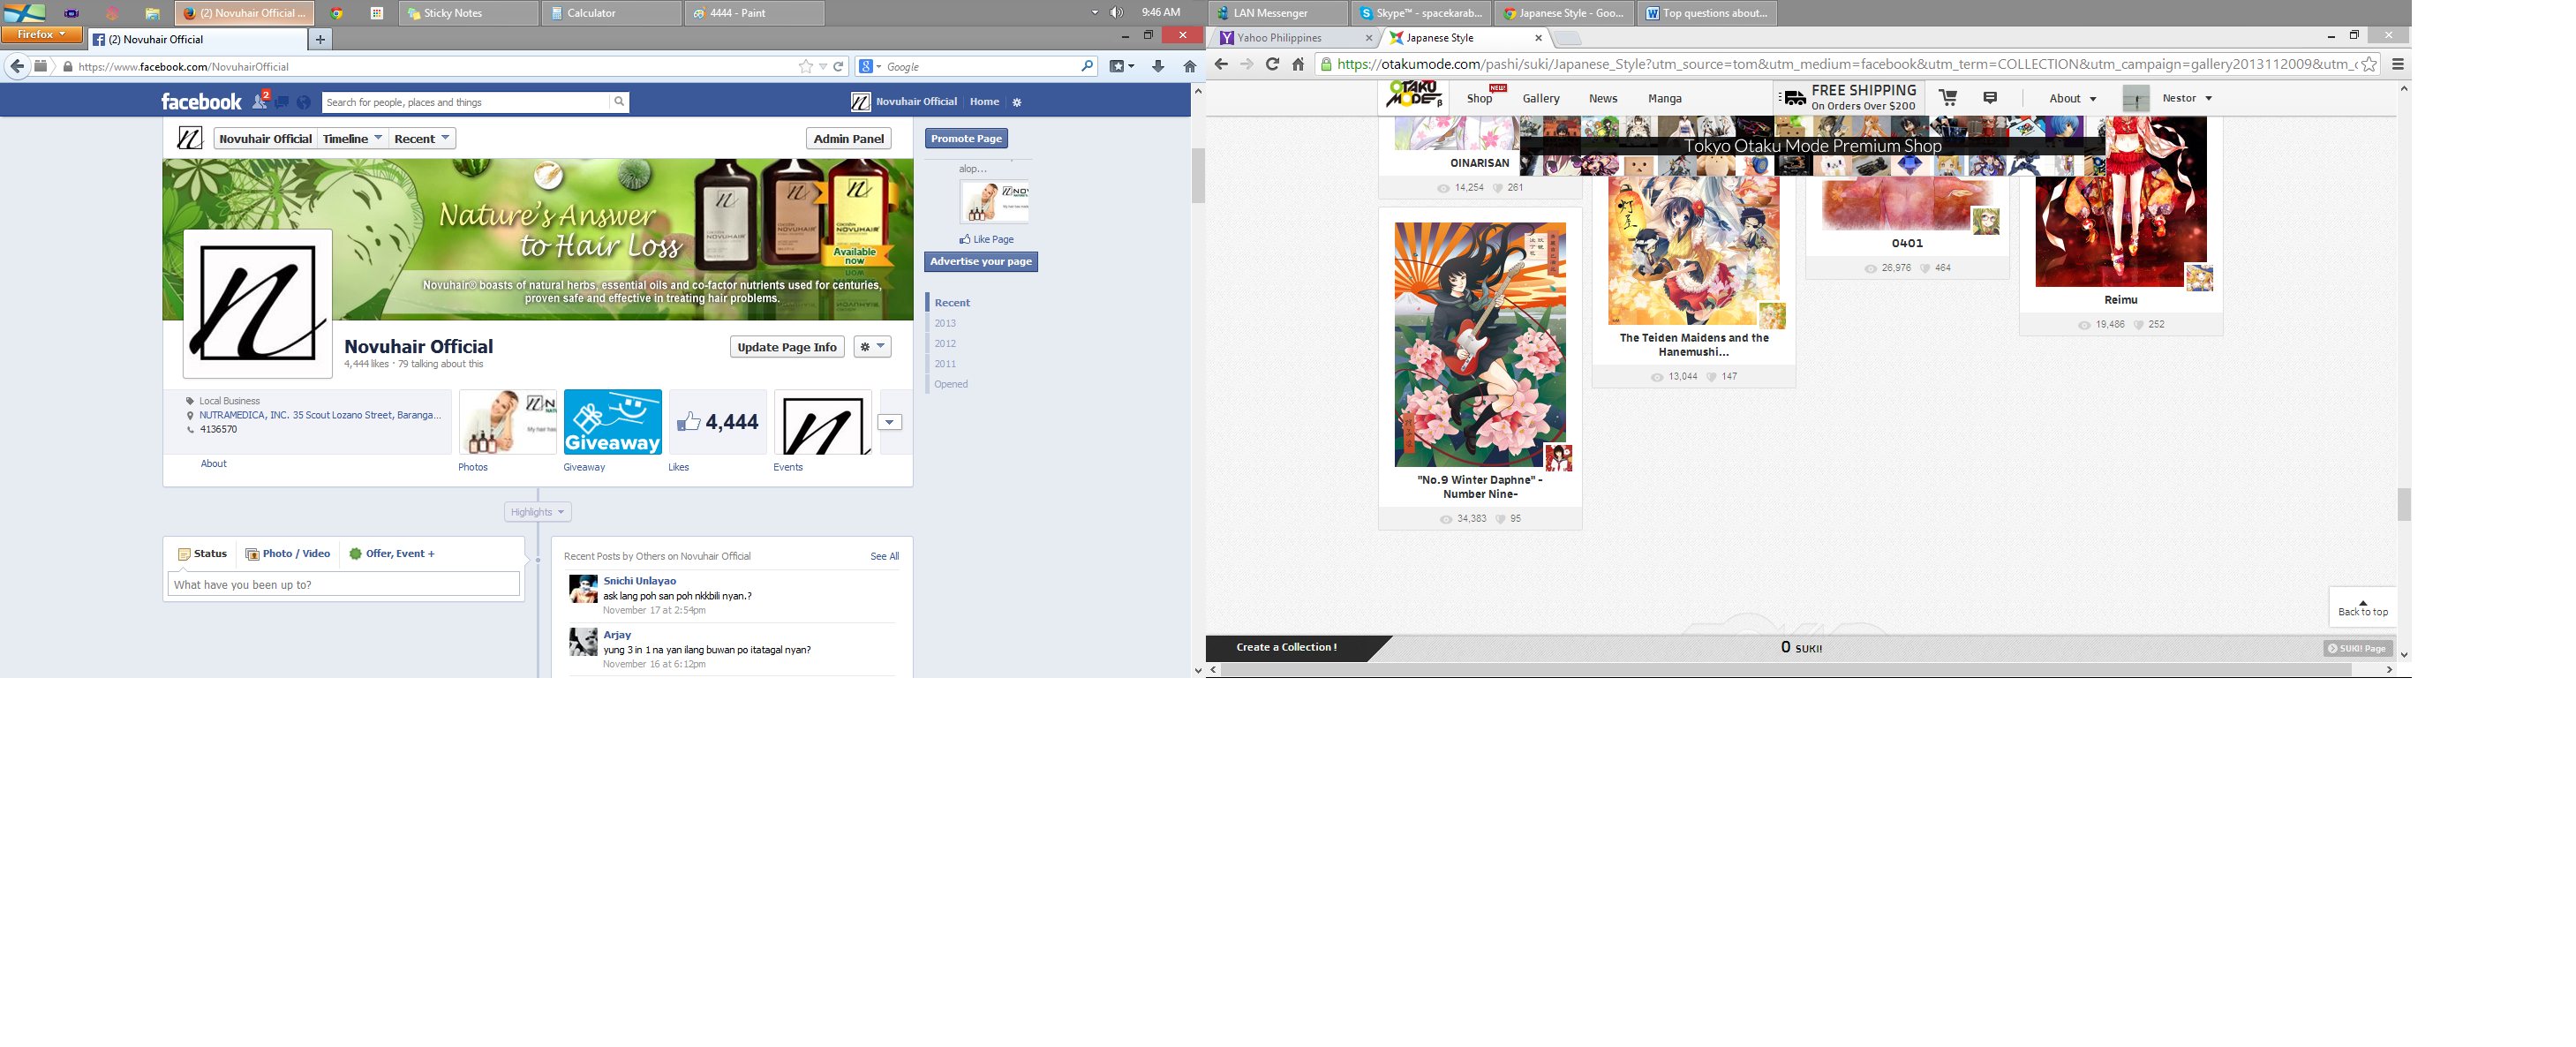Open the taskbar volume icon
The width and height of the screenshot is (2576, 1047).
click(1117, 12)
